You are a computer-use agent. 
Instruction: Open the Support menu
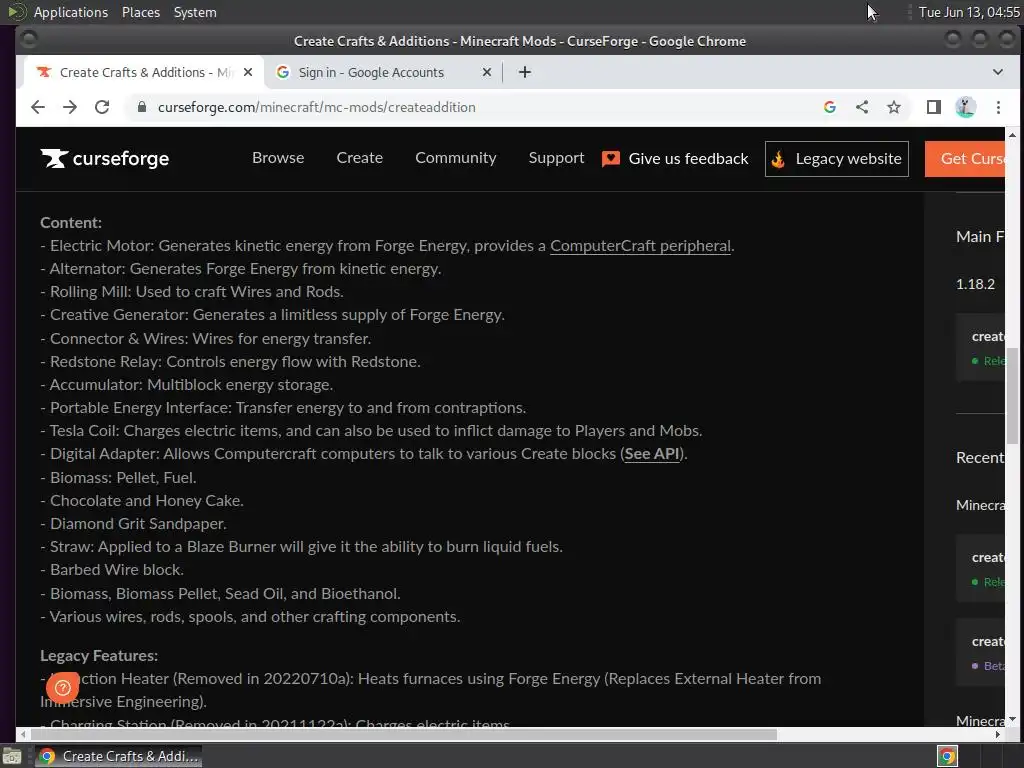[556, 158]
